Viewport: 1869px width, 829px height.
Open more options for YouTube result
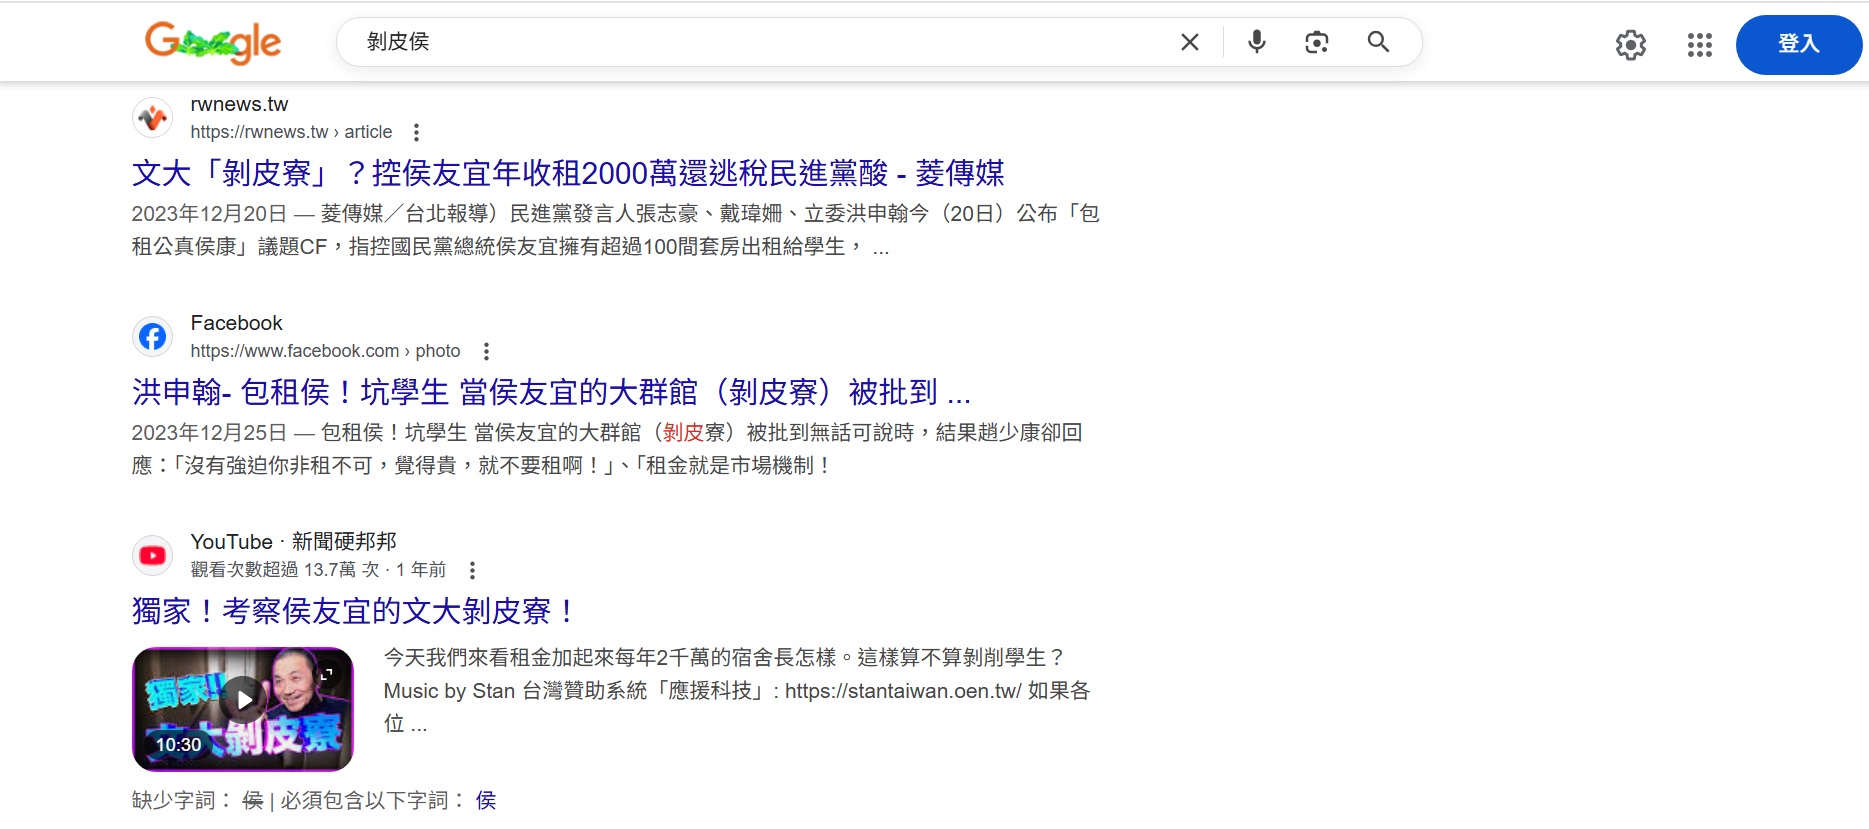click(472, 570)
